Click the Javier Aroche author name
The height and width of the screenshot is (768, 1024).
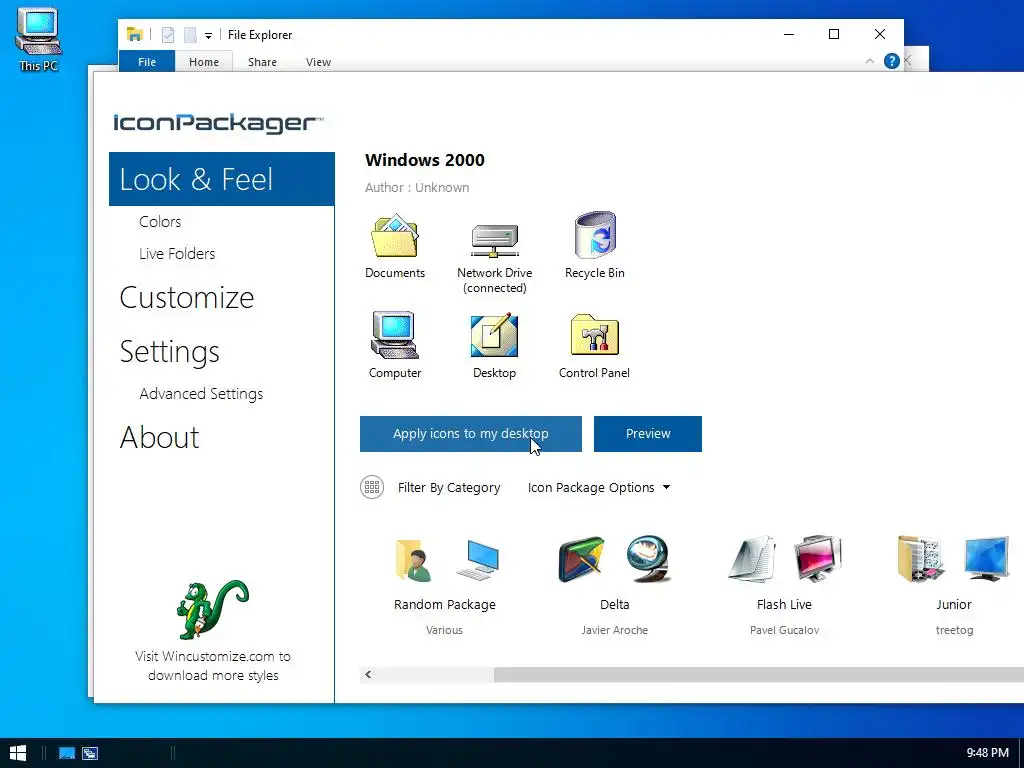pos(615,630)
